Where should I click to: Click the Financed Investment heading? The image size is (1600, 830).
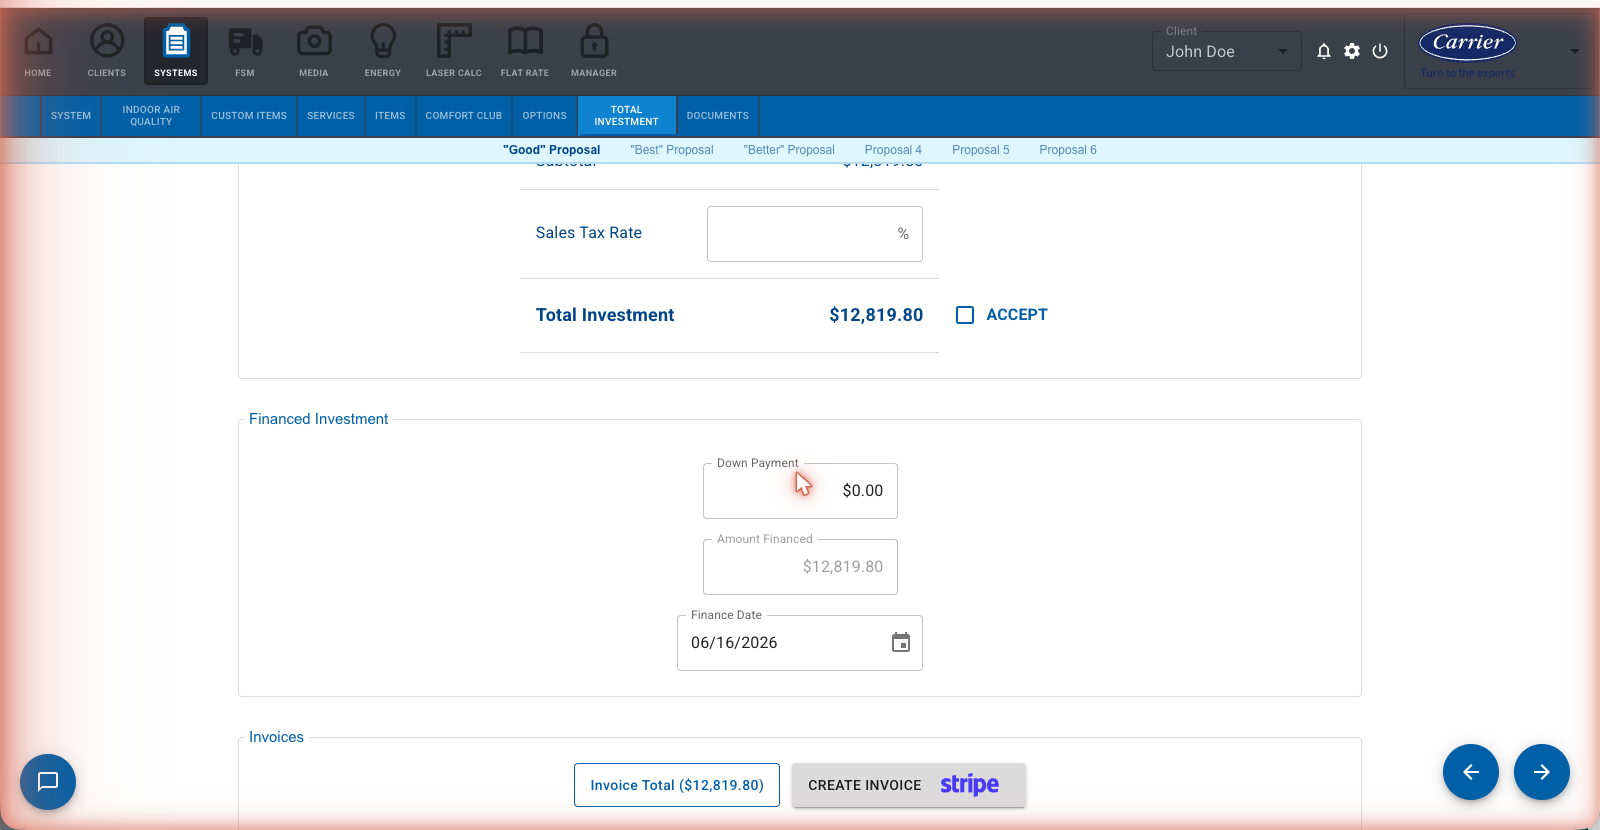(318, 419)
